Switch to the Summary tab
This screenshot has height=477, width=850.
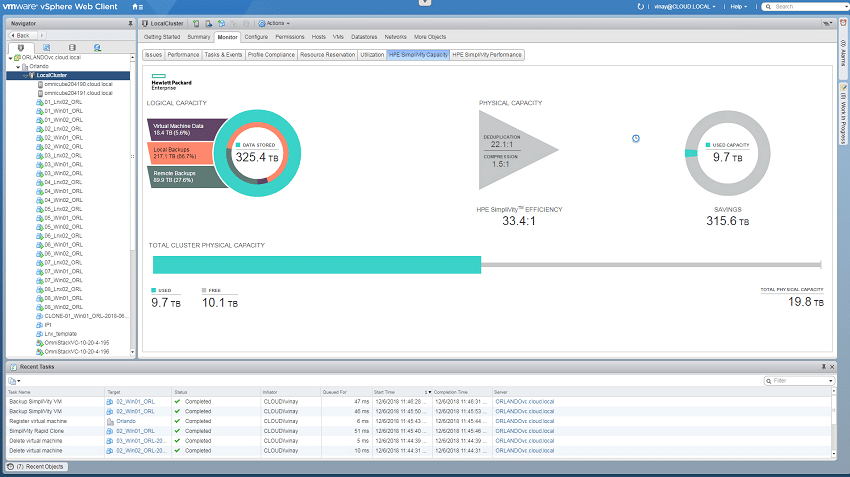(198, 37)
